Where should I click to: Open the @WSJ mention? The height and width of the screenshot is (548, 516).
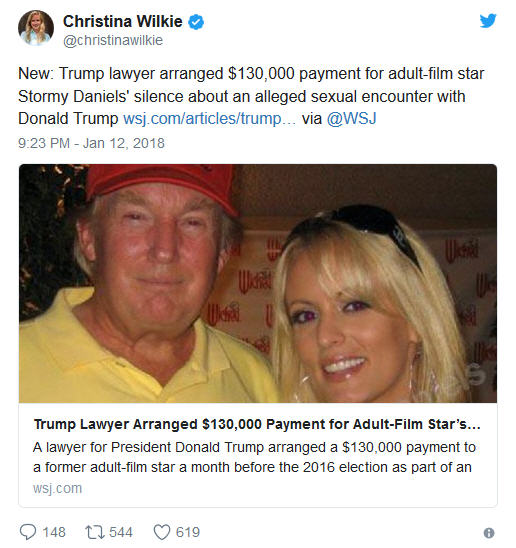(x=351, y=118)
